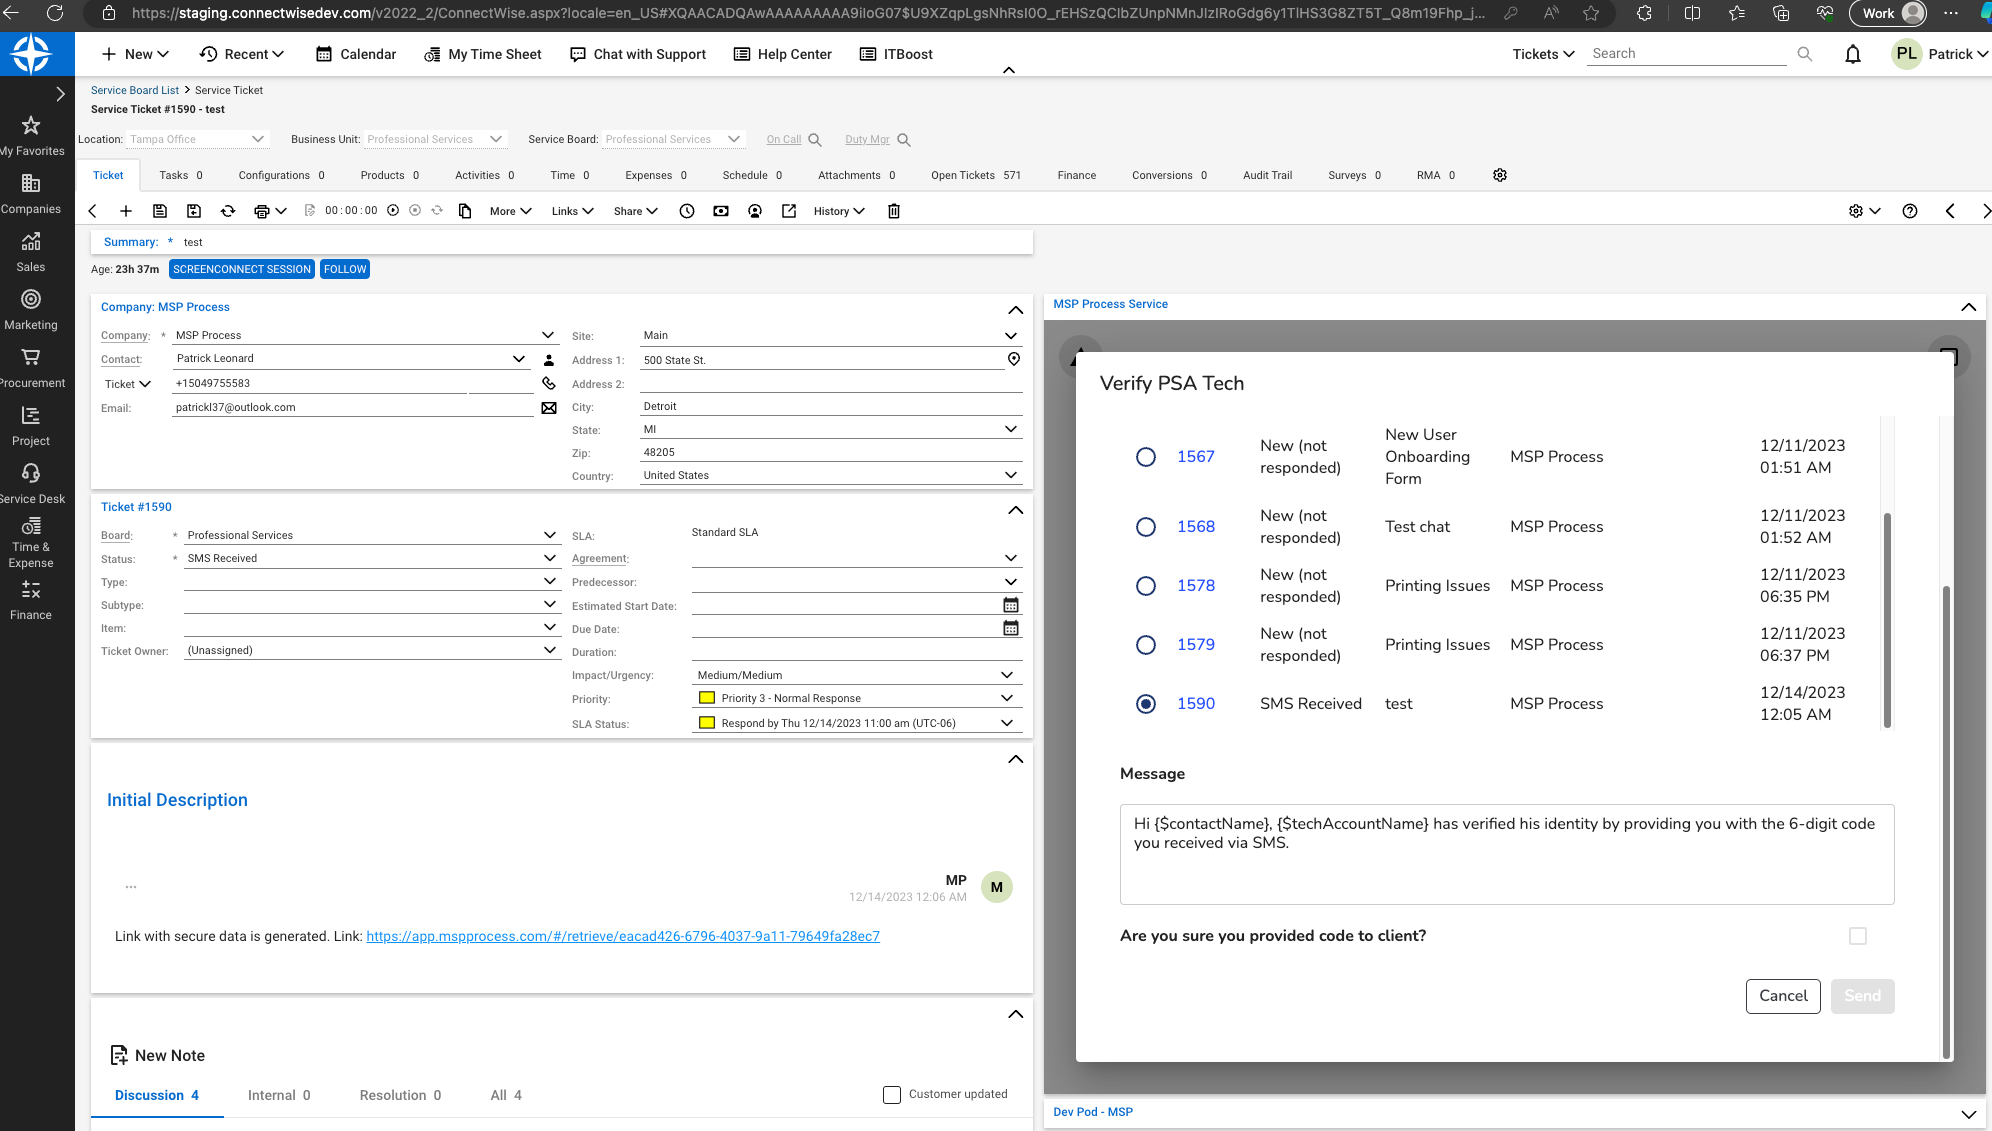1992x1131 pixels.
Task: Collapse the Company: MSP Process section
Action: click(x=1015, y=310)
